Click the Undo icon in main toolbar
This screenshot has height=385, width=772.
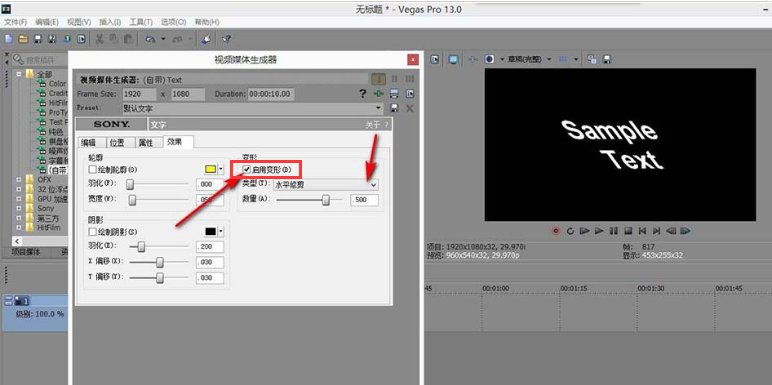coord(150,39)
